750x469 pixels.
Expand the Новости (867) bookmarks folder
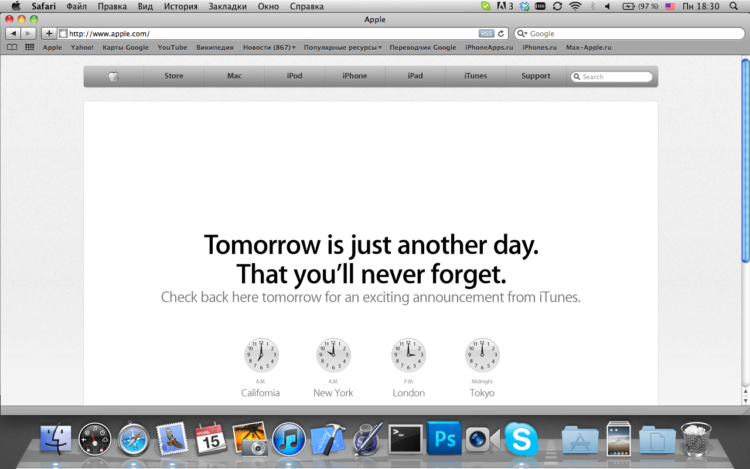coord(269,47)
